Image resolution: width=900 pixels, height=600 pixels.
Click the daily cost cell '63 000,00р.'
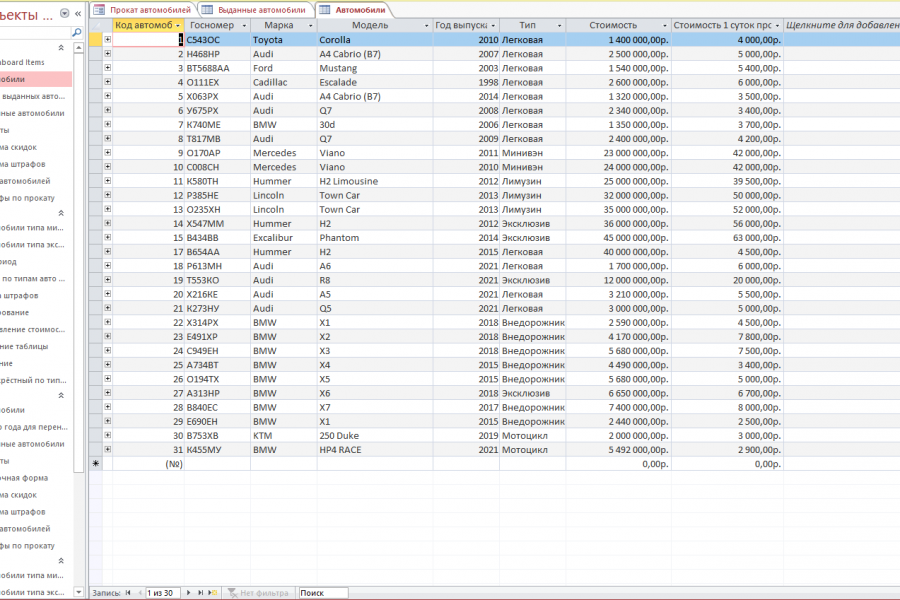point(727,238)
